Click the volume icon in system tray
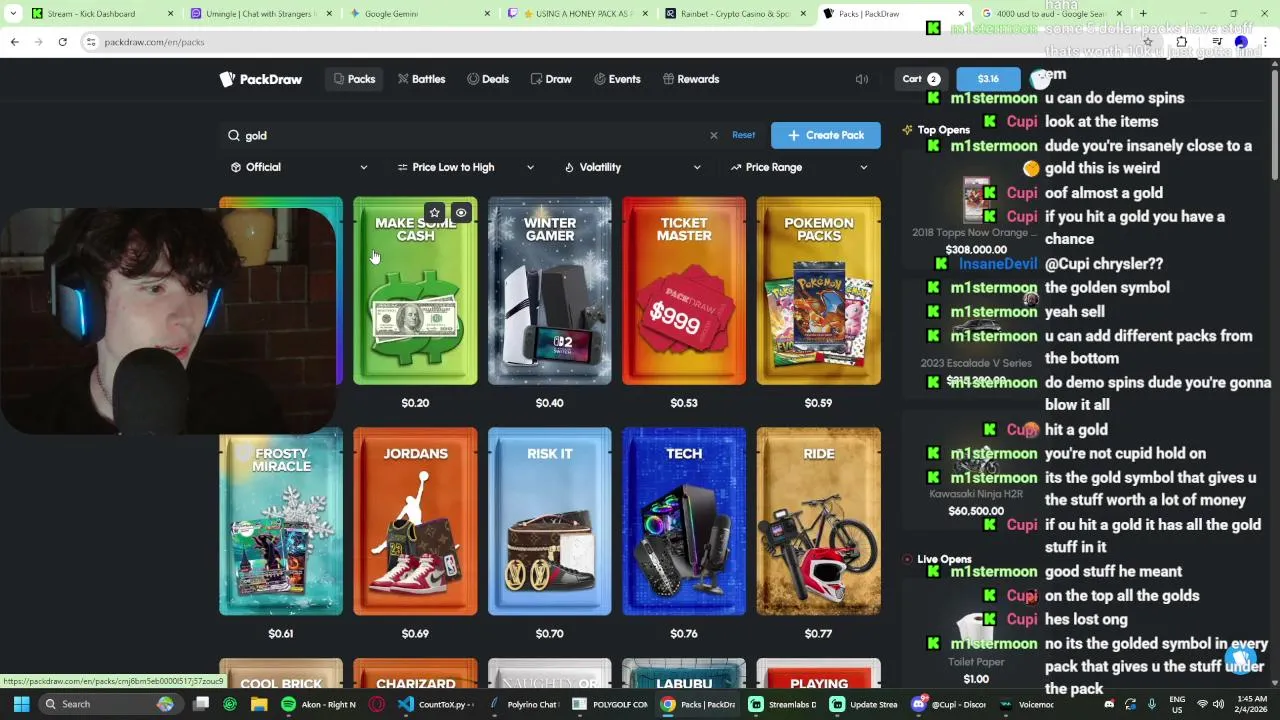This screenshot has width=1280, height=720. pyautogui.click(x=1218, y=704)
